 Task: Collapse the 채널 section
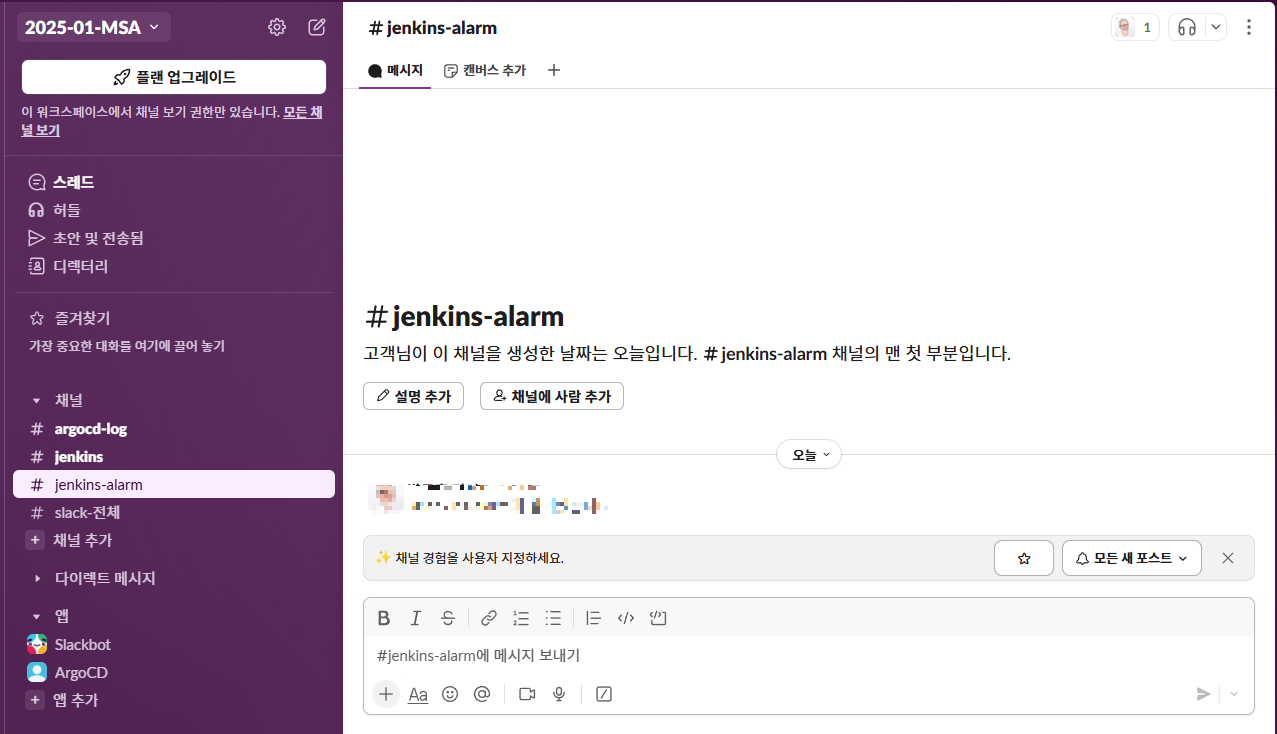point(37,400)
